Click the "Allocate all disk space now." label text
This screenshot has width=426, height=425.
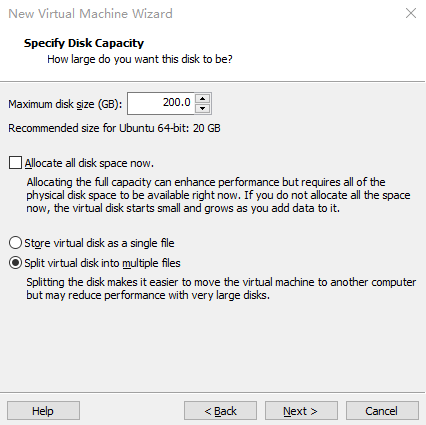pyautogui.click(x=89, y=163)
